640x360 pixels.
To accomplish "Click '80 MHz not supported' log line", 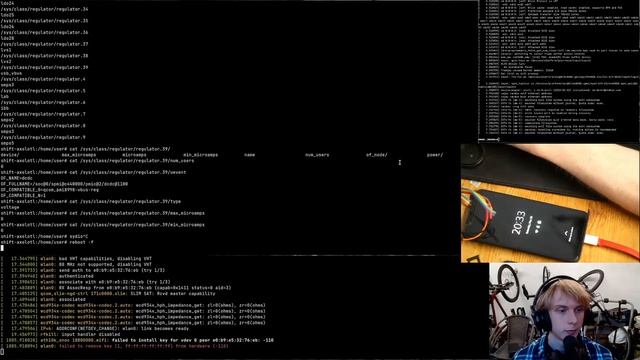I will [x=76, y=264].
